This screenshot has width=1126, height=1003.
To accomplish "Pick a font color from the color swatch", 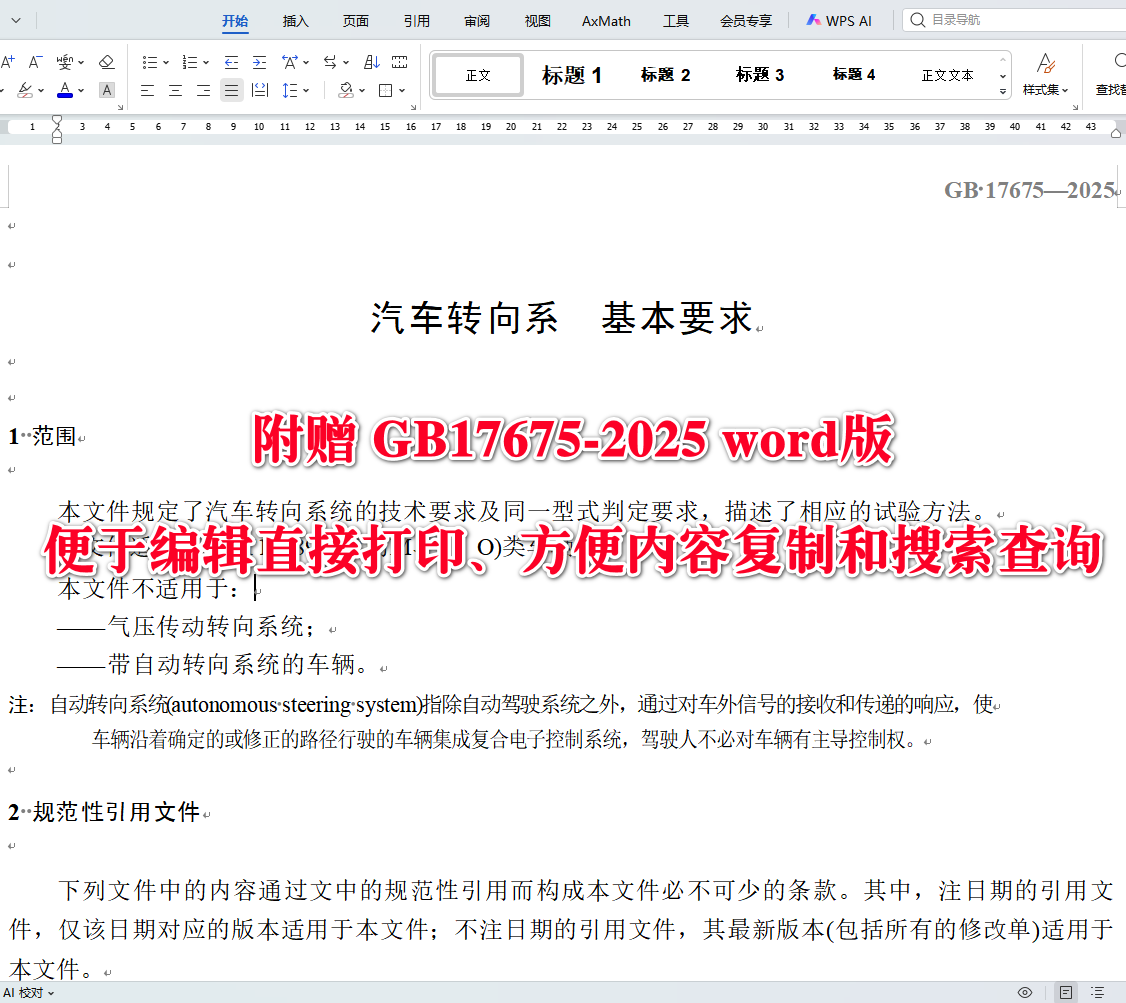I will pyautogui.click(x=65, y=90).
